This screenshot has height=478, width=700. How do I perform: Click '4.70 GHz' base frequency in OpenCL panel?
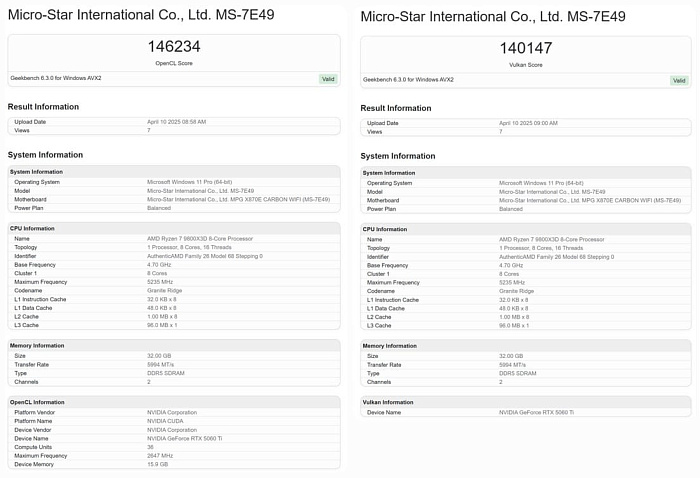click(159, 265)
